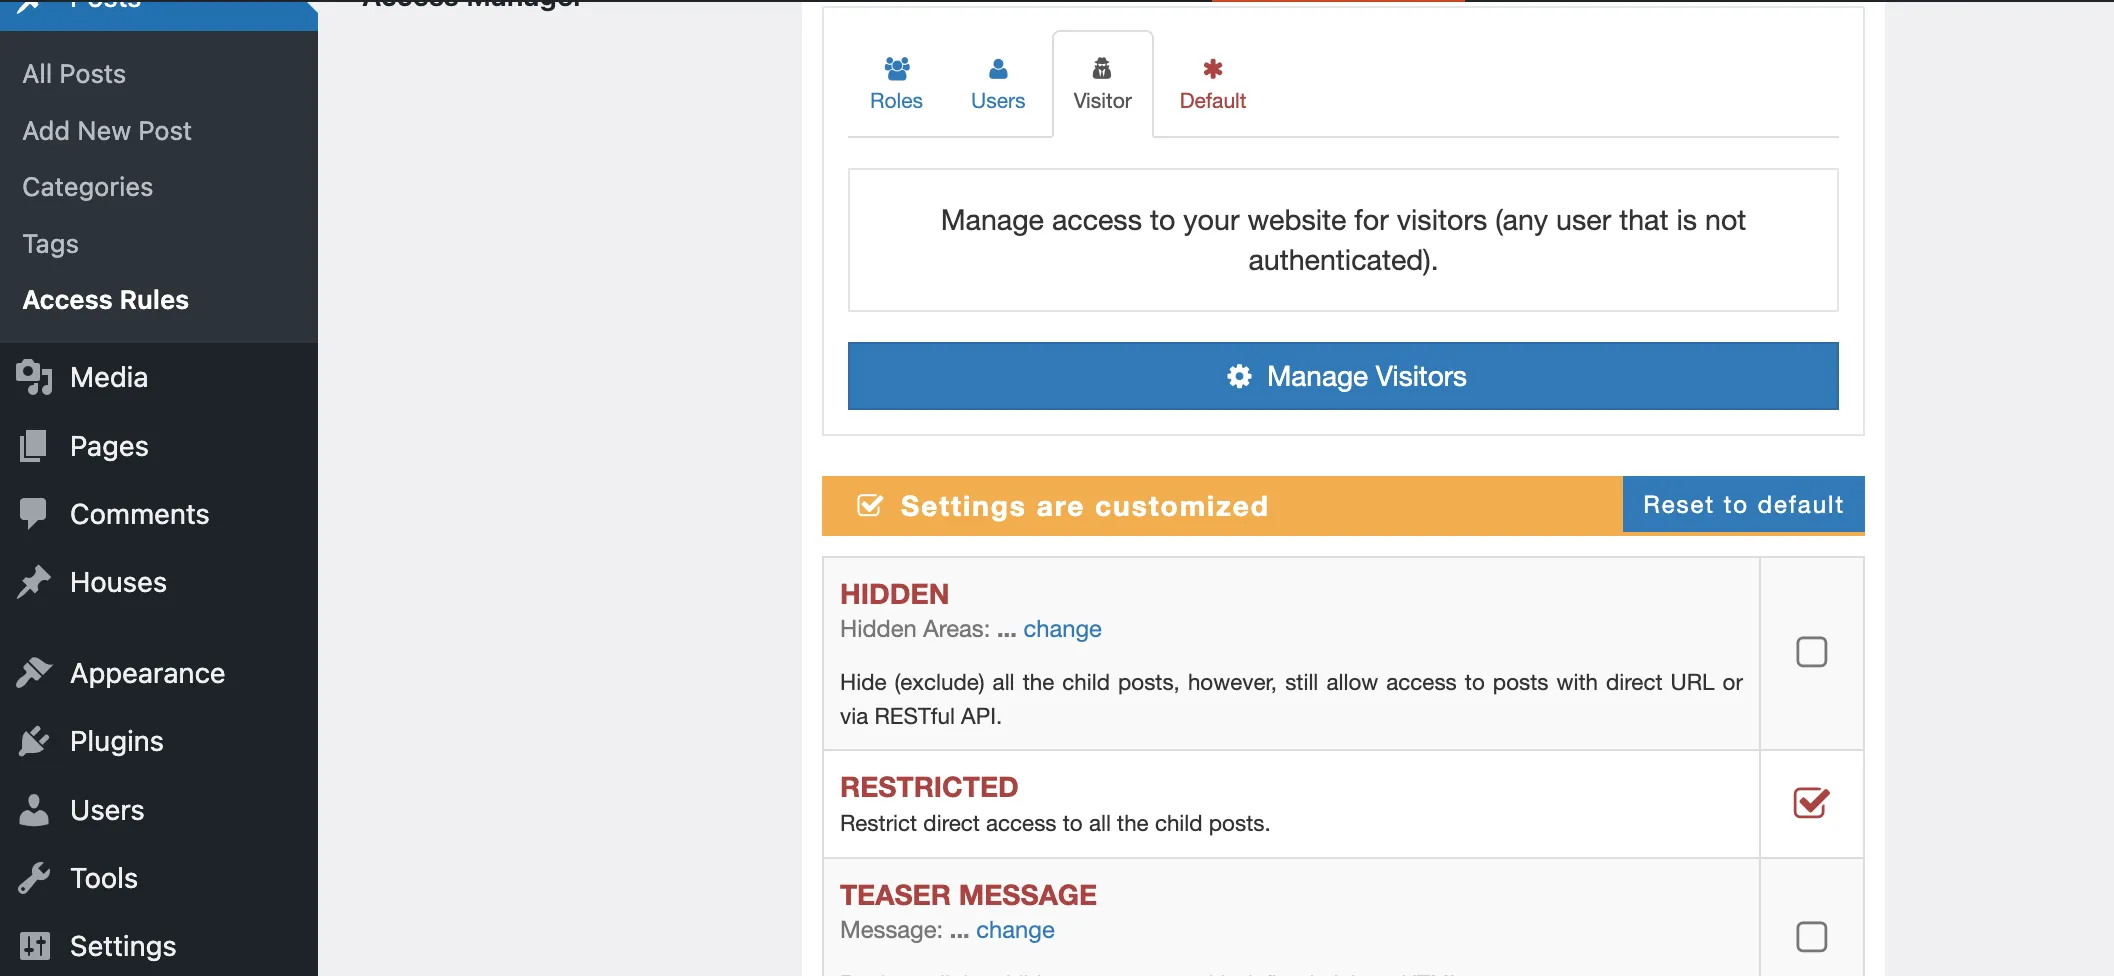The image size is (2114, 976).
Task: Click the Settings sliders icon
Action: pos(34,946)
